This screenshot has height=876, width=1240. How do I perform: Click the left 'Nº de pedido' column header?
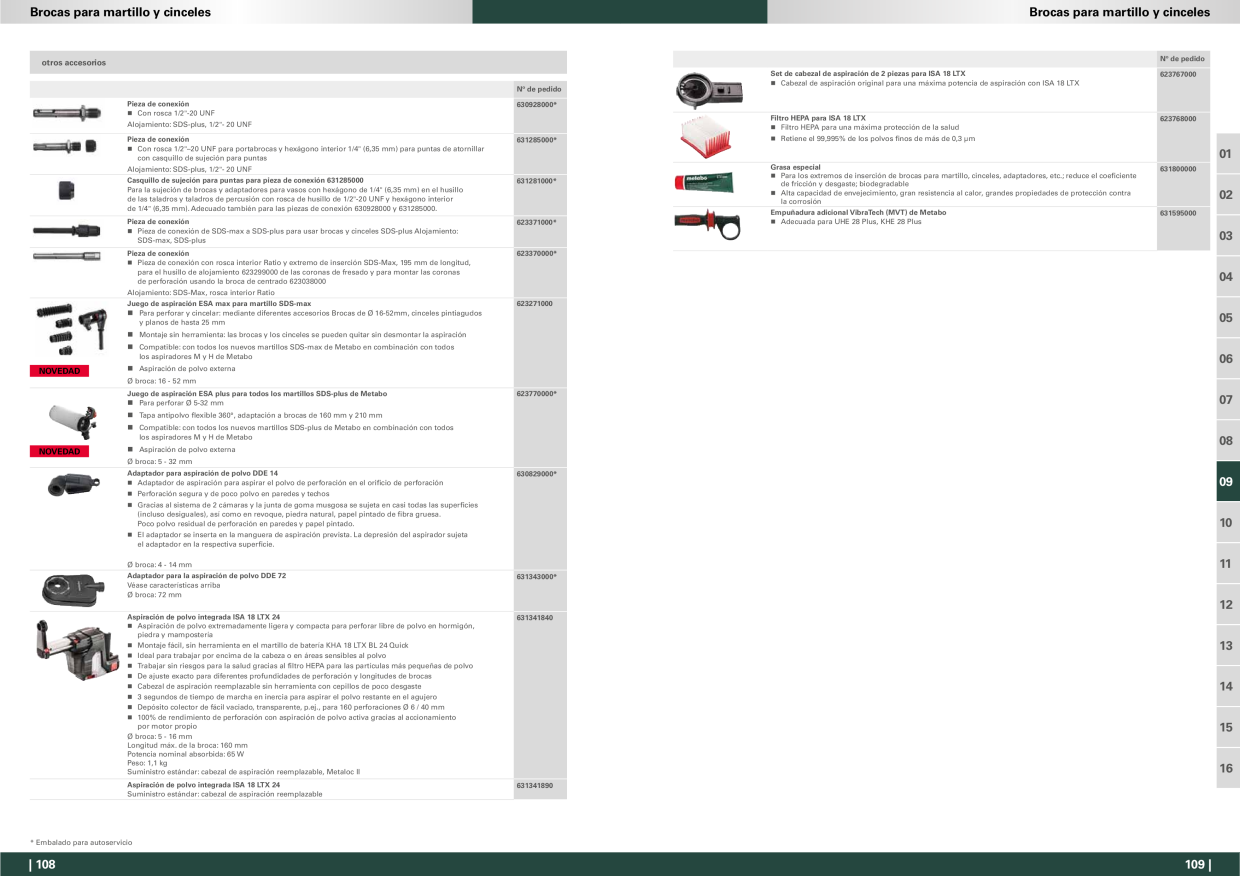click(539, 89)
